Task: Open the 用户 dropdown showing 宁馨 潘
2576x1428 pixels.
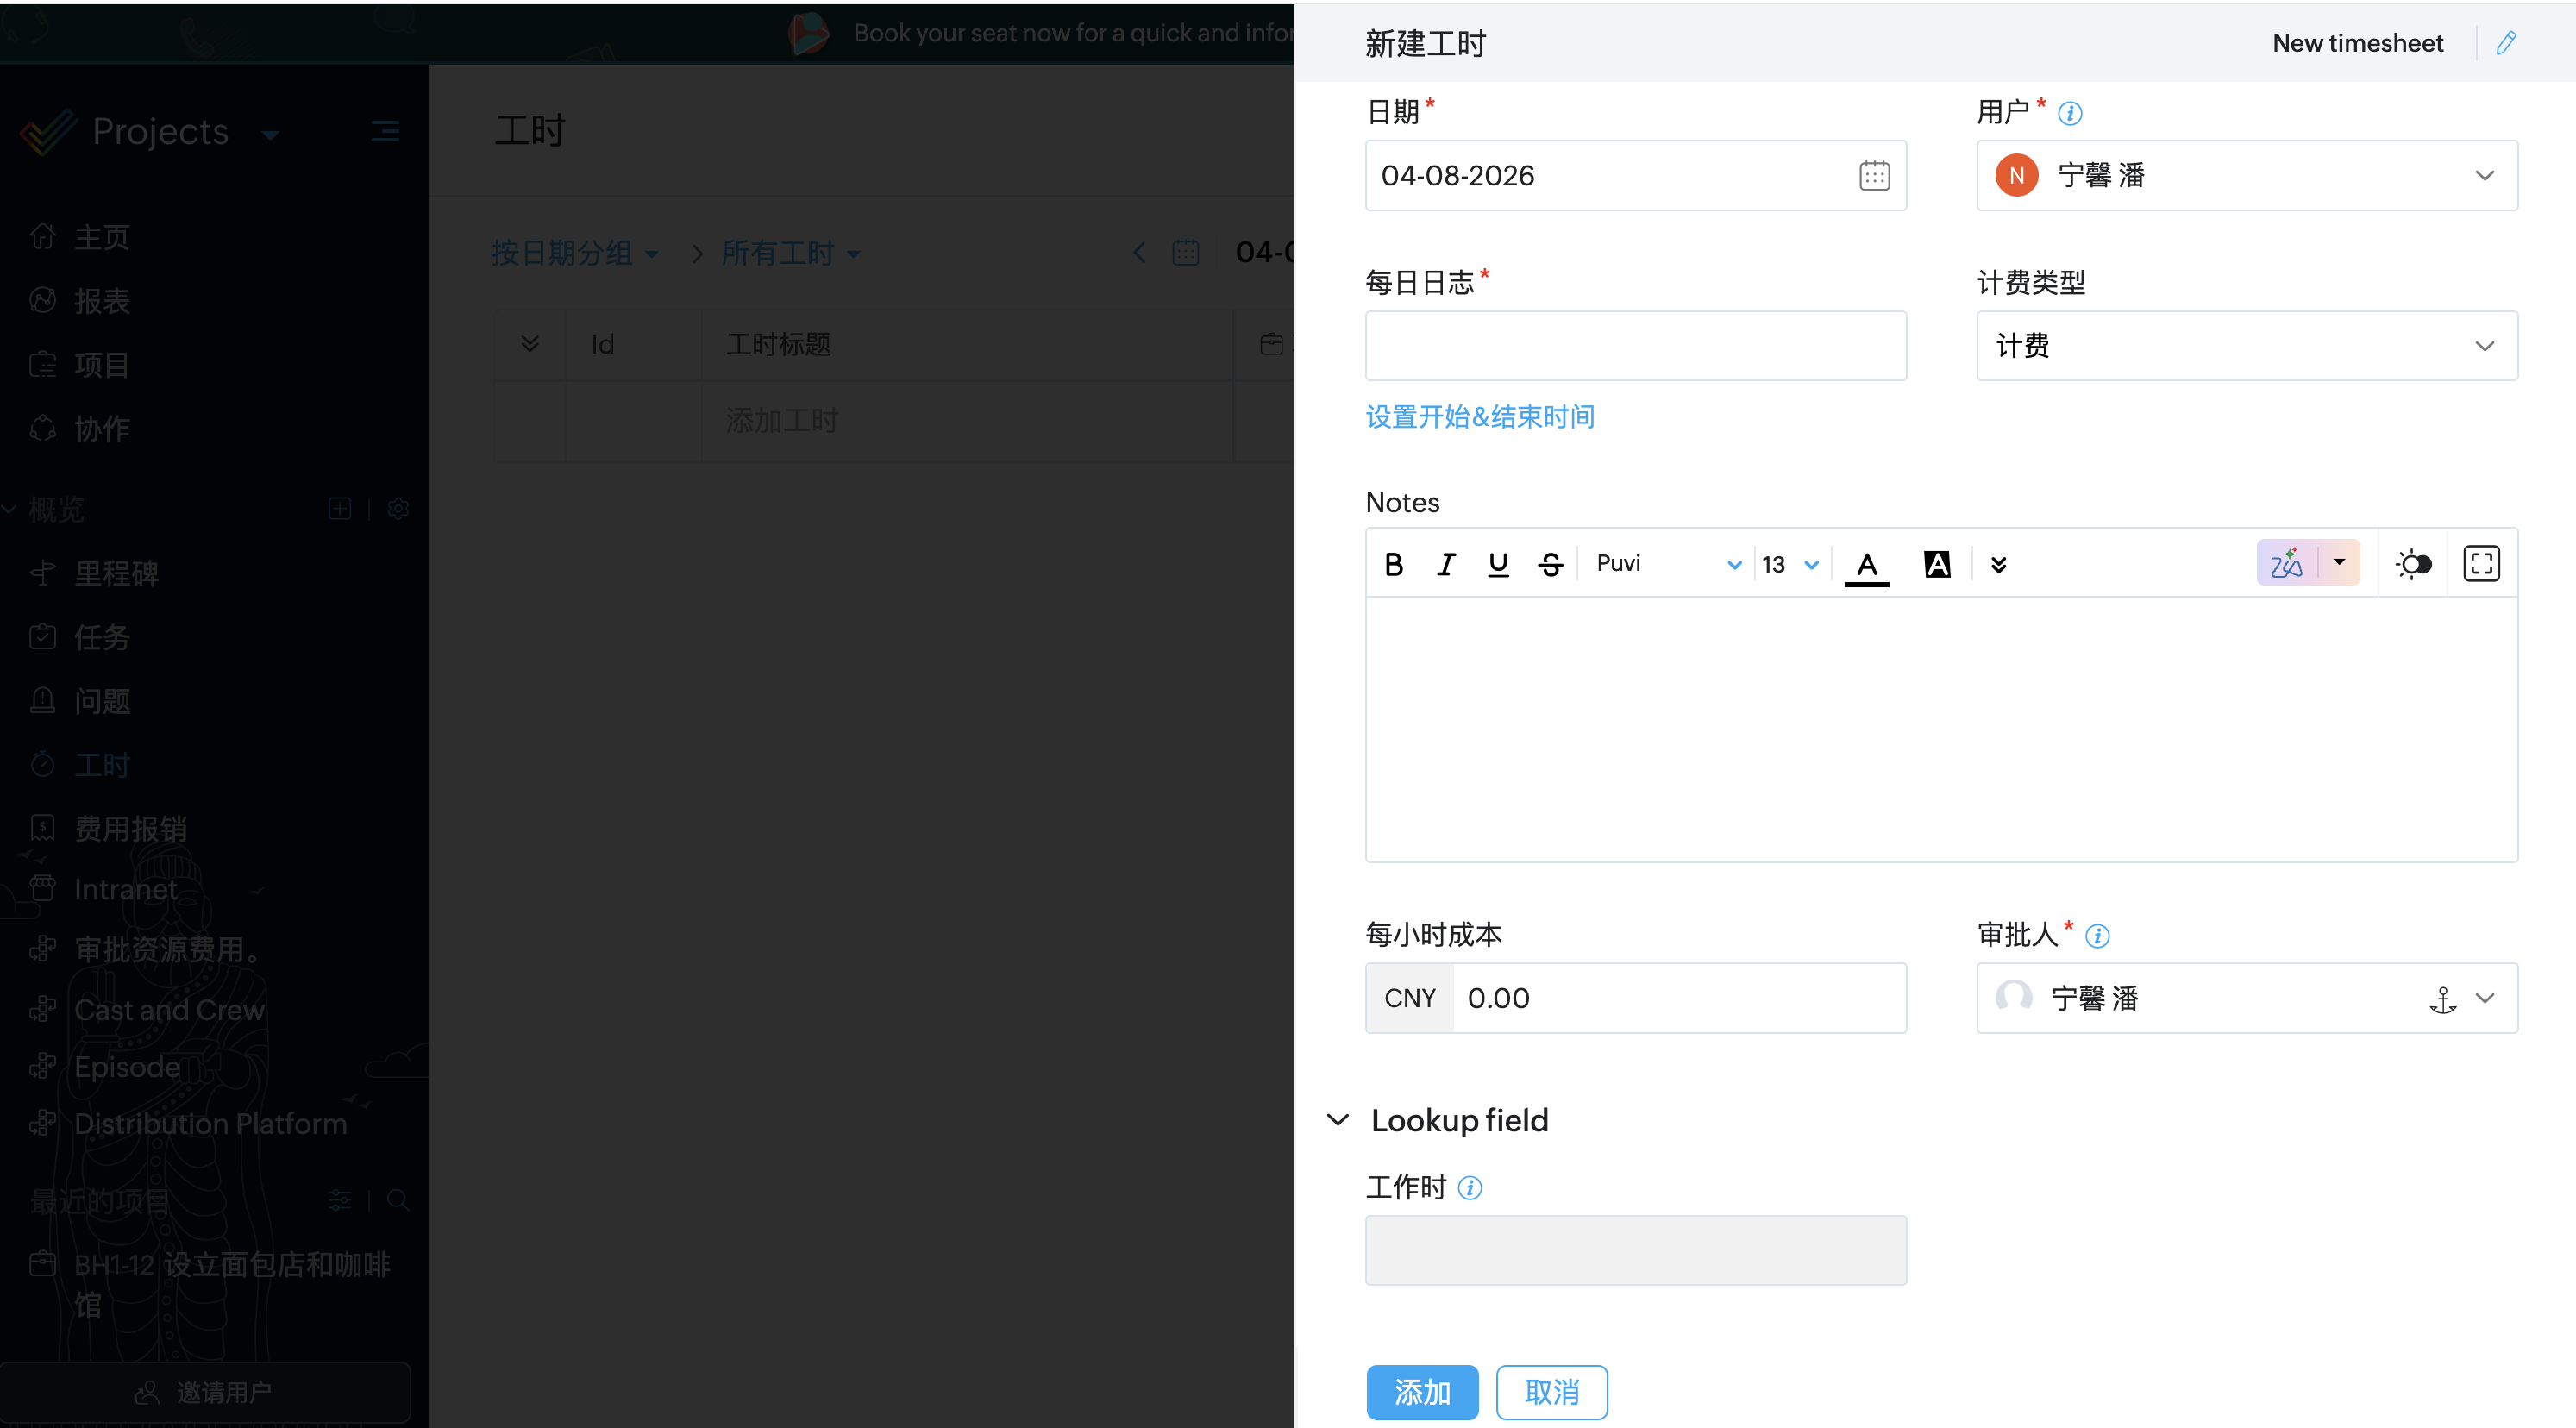Action: [x=2246, y=176]
